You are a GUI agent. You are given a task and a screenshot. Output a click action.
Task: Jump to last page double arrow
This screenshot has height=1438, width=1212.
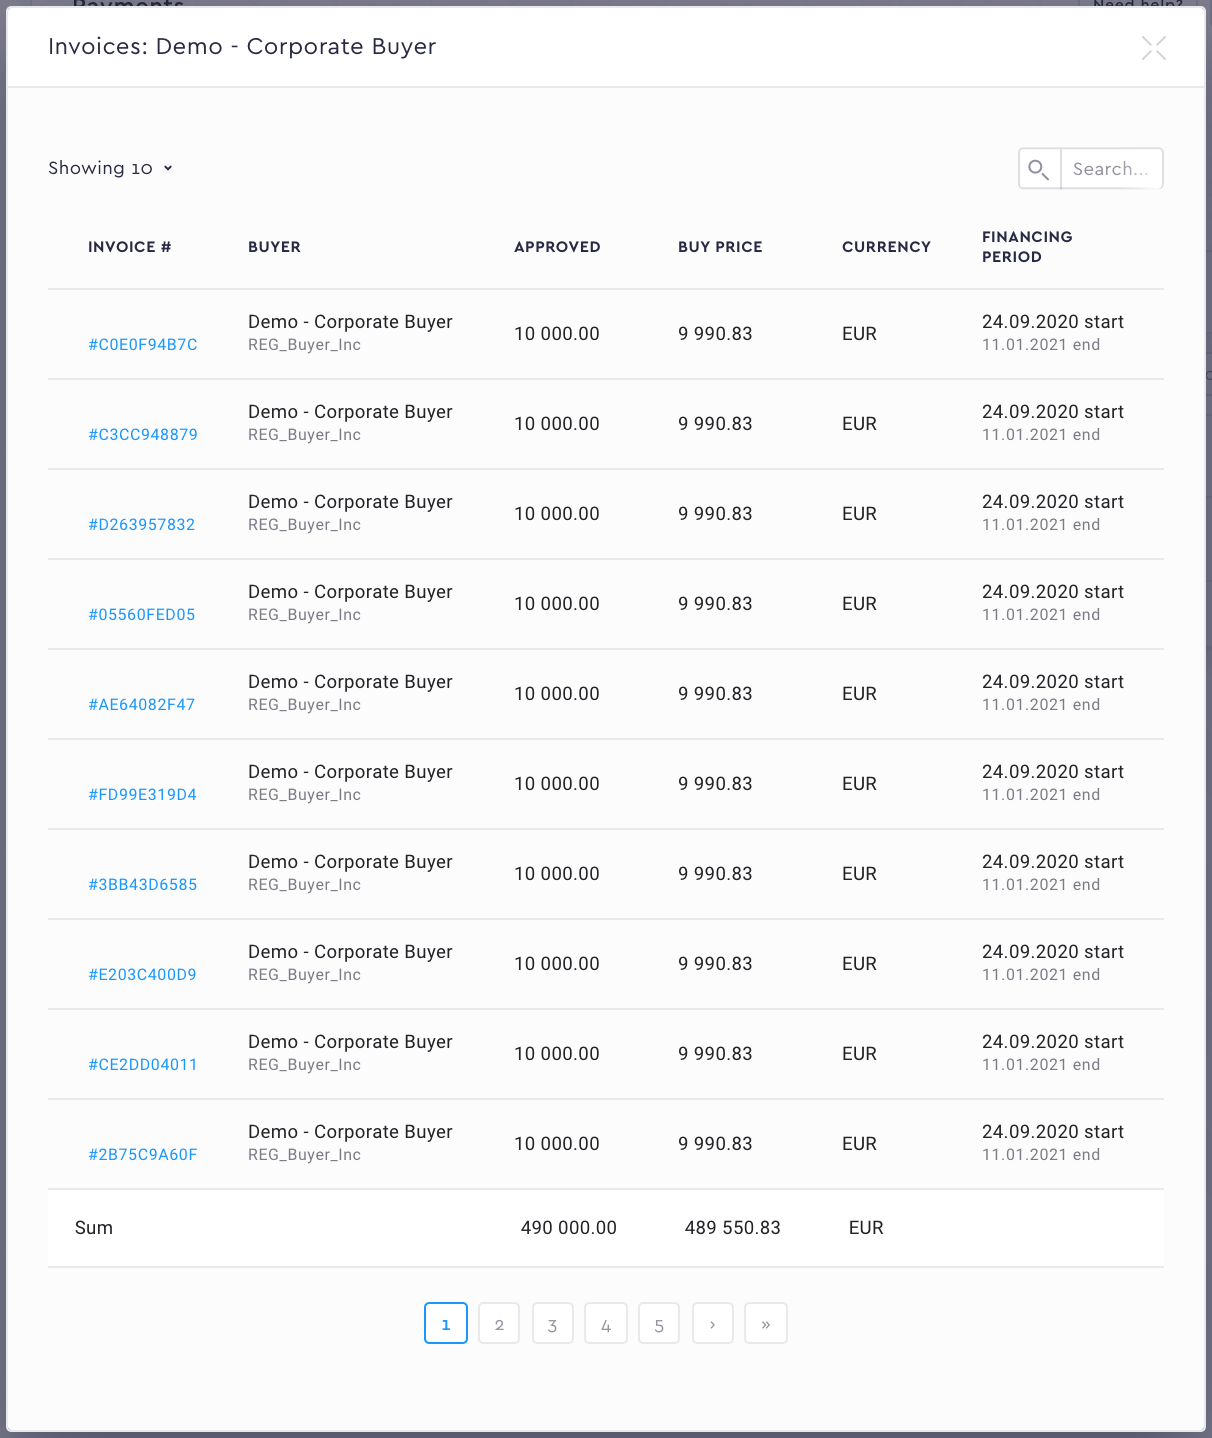(x=766, y=1324)
